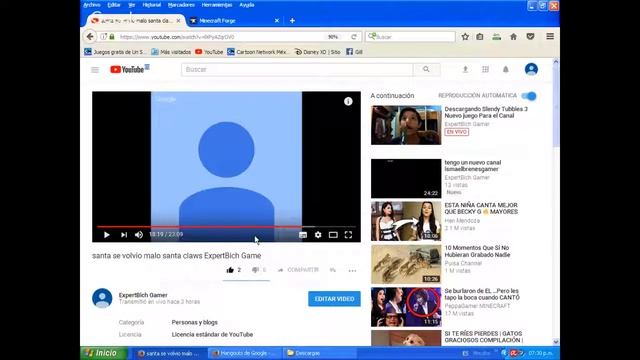640x360 pixels.
Task: Open Firefox Editar menu
Action: click(x=114, y=5)
